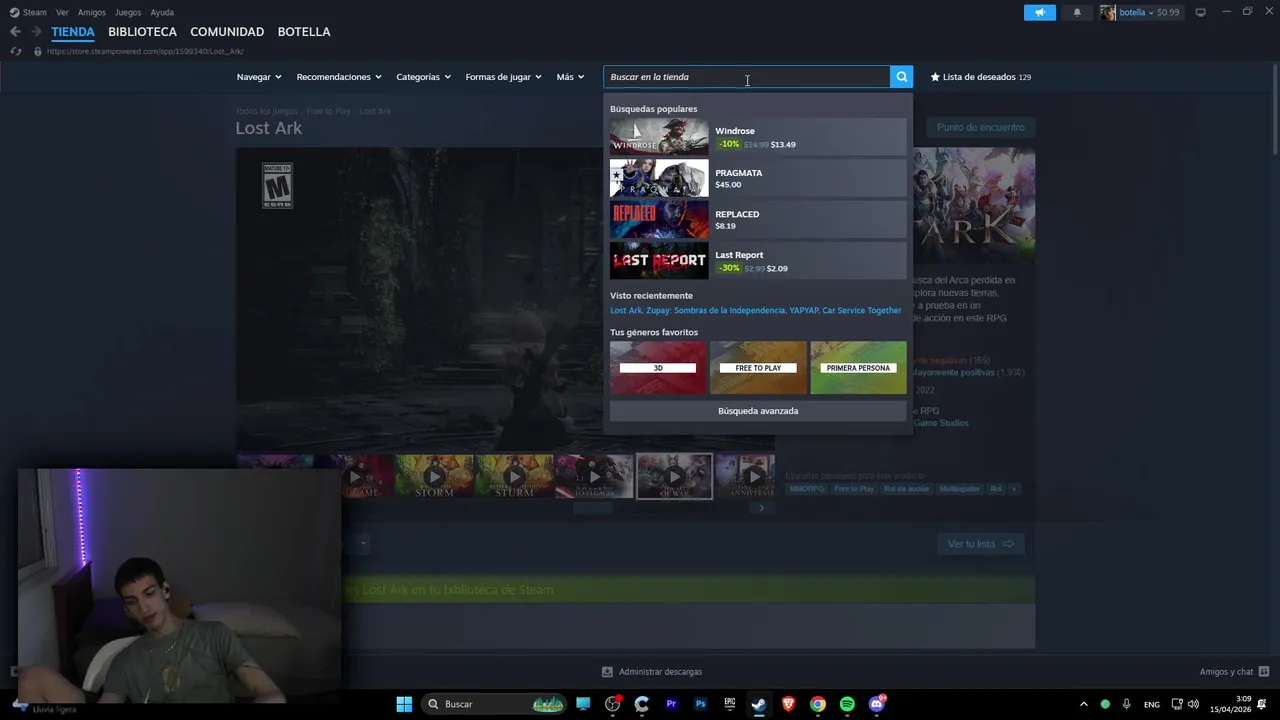Click the Big Picture mode monitor icon

pos(1200,12)
